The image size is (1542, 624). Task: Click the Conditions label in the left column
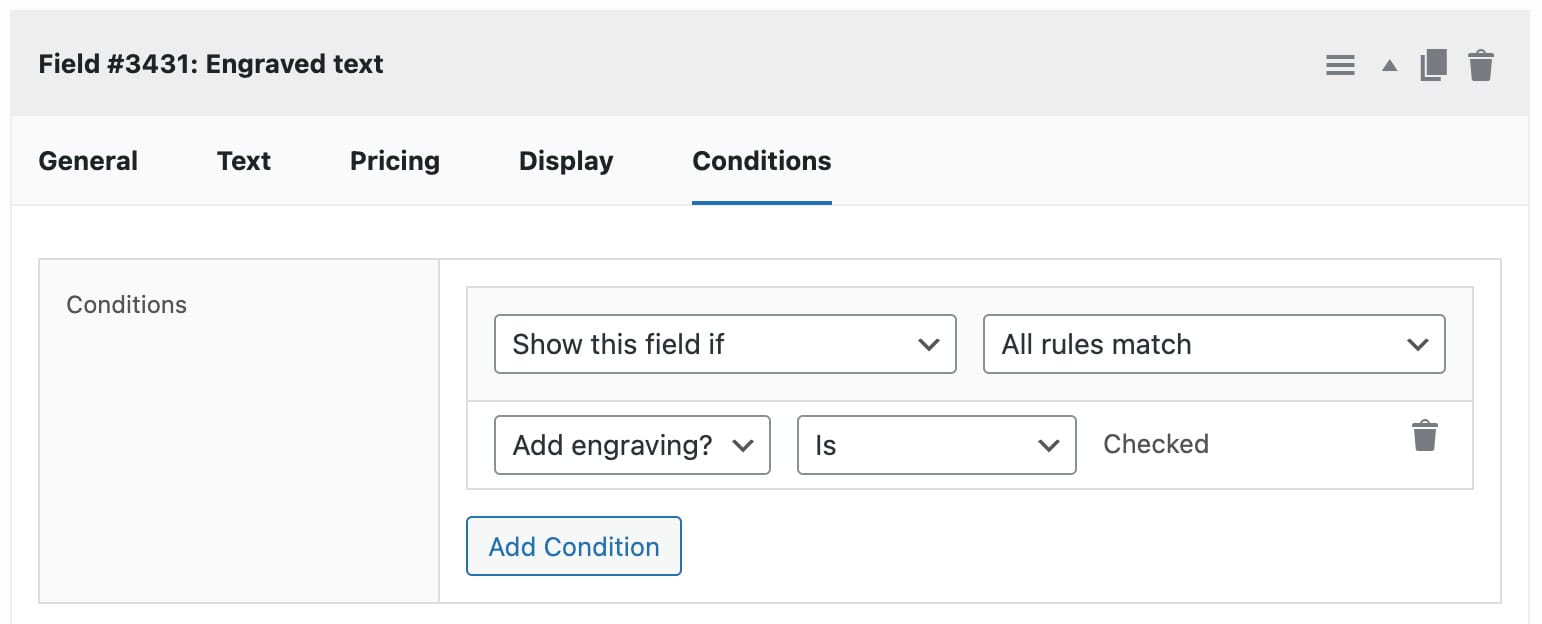tap(126, 304)
